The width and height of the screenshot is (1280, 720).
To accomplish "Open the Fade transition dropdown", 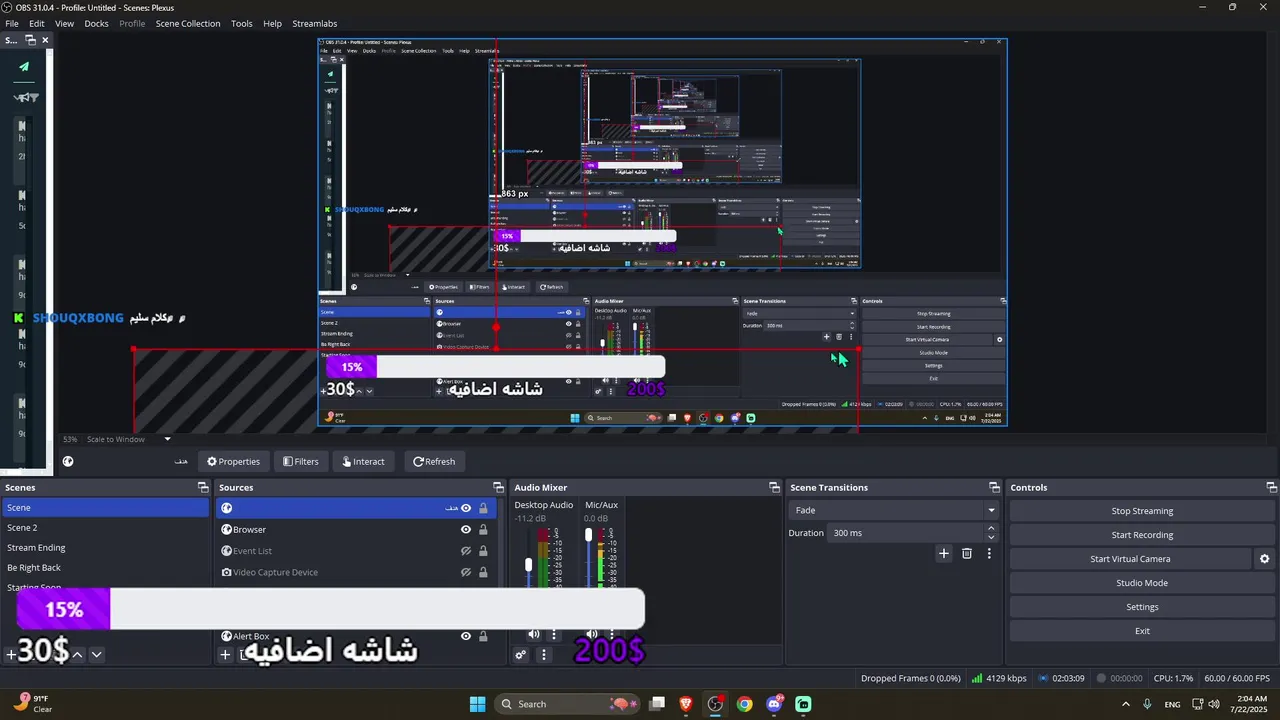I will (894, 511).
